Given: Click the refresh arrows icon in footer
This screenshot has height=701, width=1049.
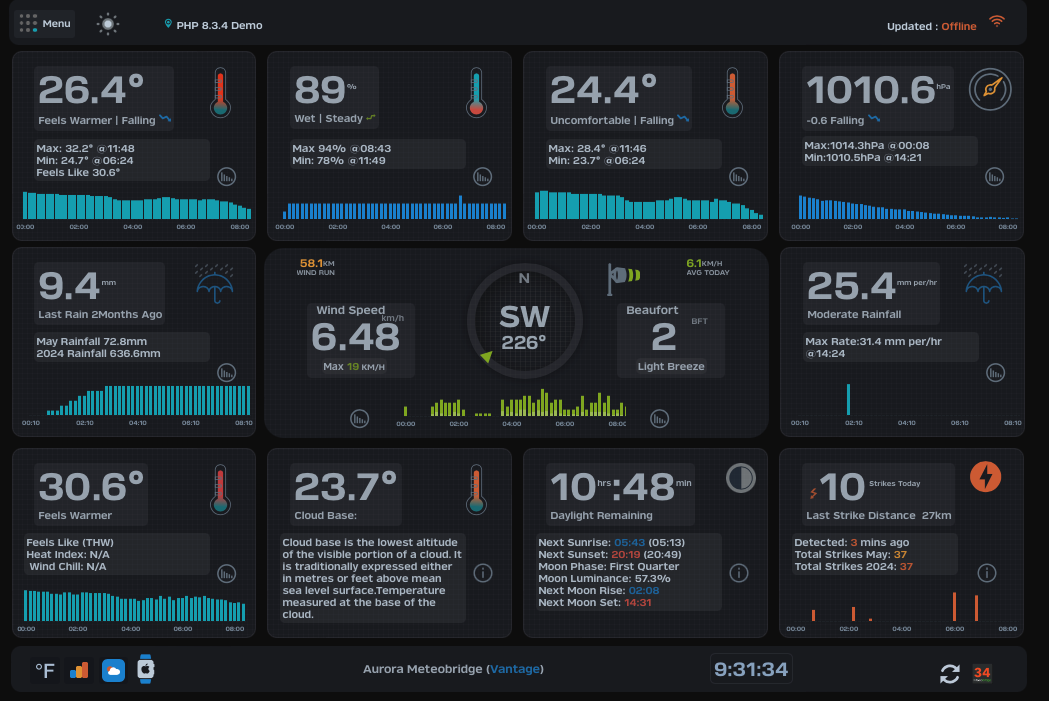Looking at the screenshot, I should coord(949,674).
